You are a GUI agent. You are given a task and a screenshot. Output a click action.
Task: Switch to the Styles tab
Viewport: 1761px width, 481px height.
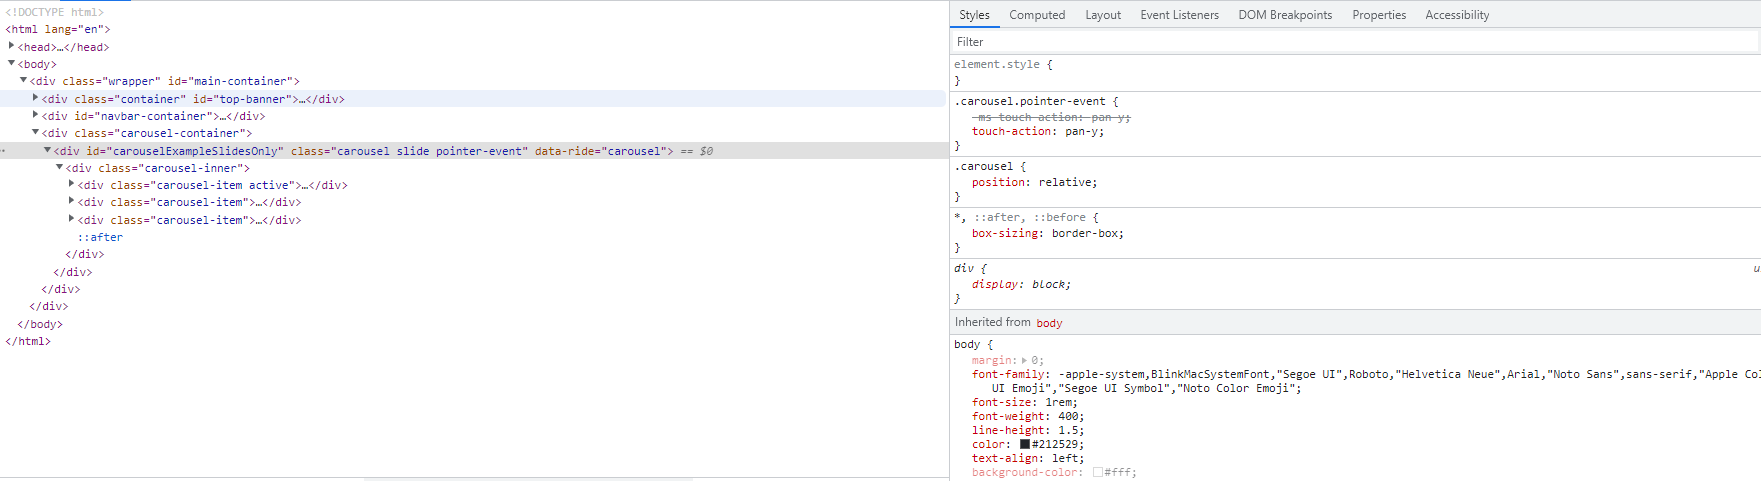coord(974,15)
